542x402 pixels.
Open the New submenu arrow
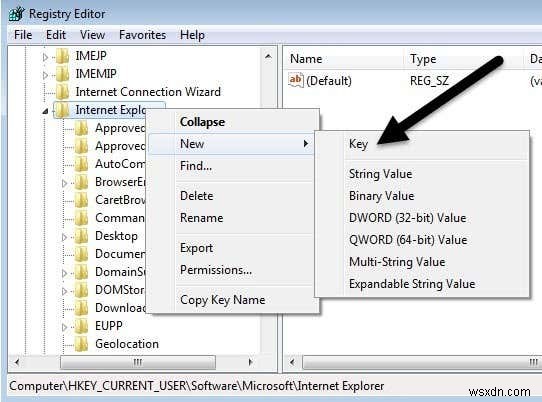pyautogui.click(x=306, y=143)
